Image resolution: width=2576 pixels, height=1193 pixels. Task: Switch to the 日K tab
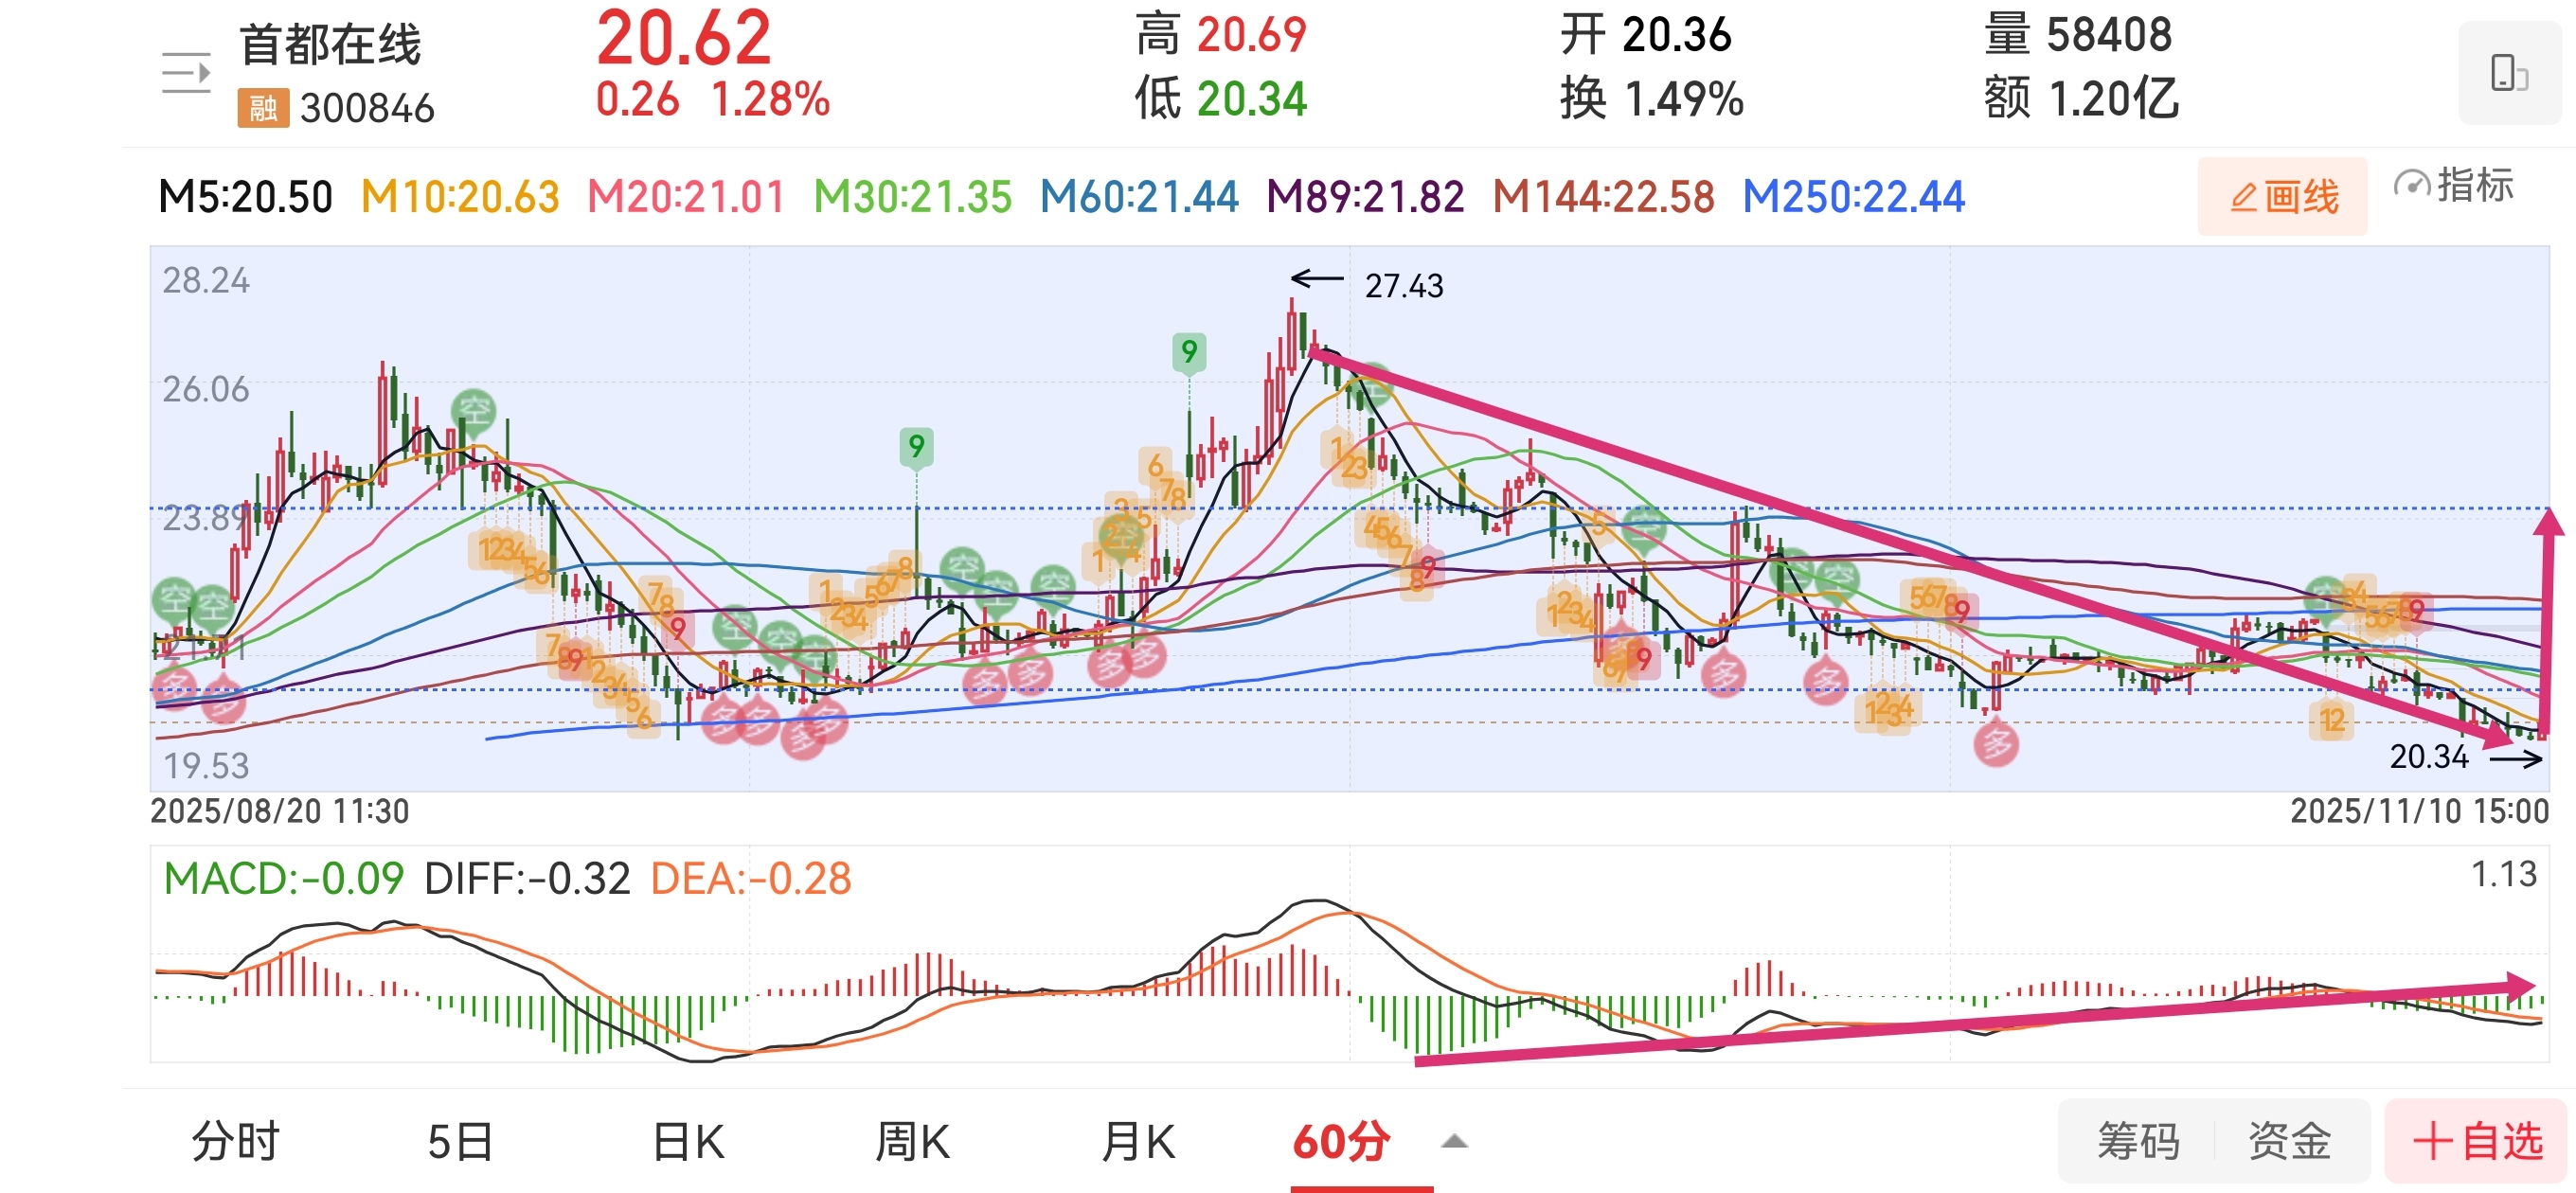(688, 1141)
